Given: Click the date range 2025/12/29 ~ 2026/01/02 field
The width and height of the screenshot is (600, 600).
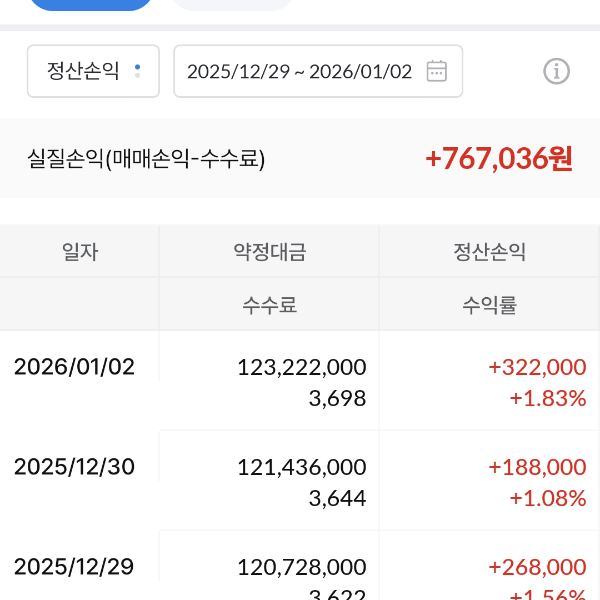Looking at the screenshot, I should (300, 71).
